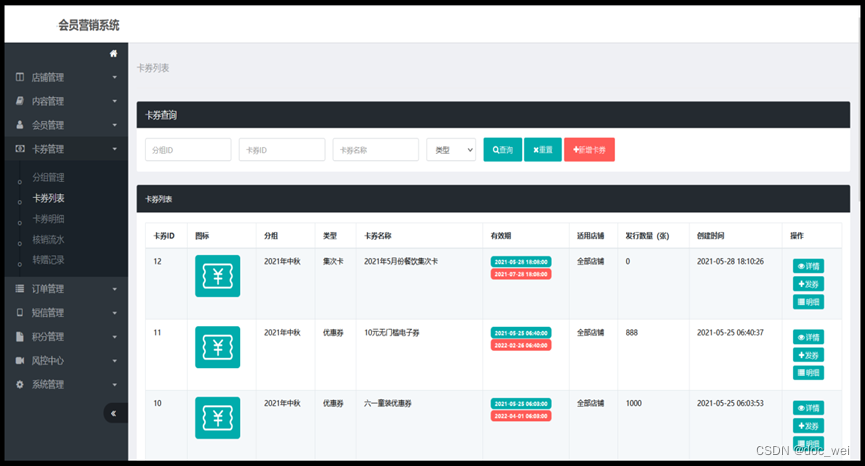Click coupon icon thumbnail for card 12

[x=217, y=276]
